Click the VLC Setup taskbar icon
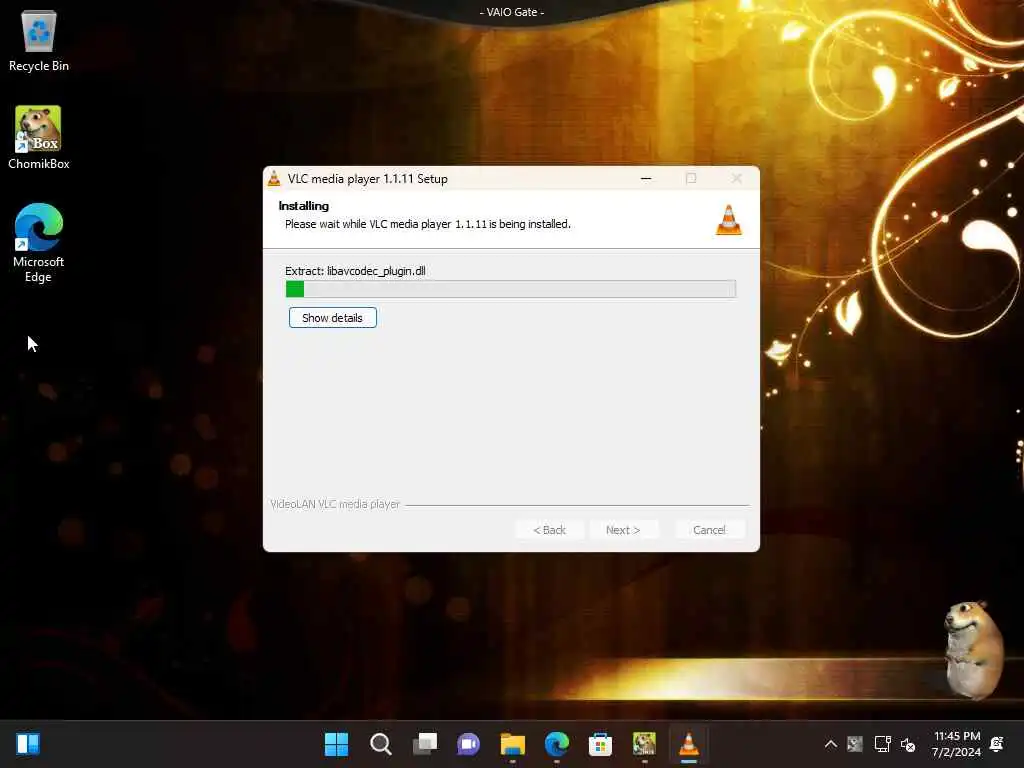 click(688, 744)
